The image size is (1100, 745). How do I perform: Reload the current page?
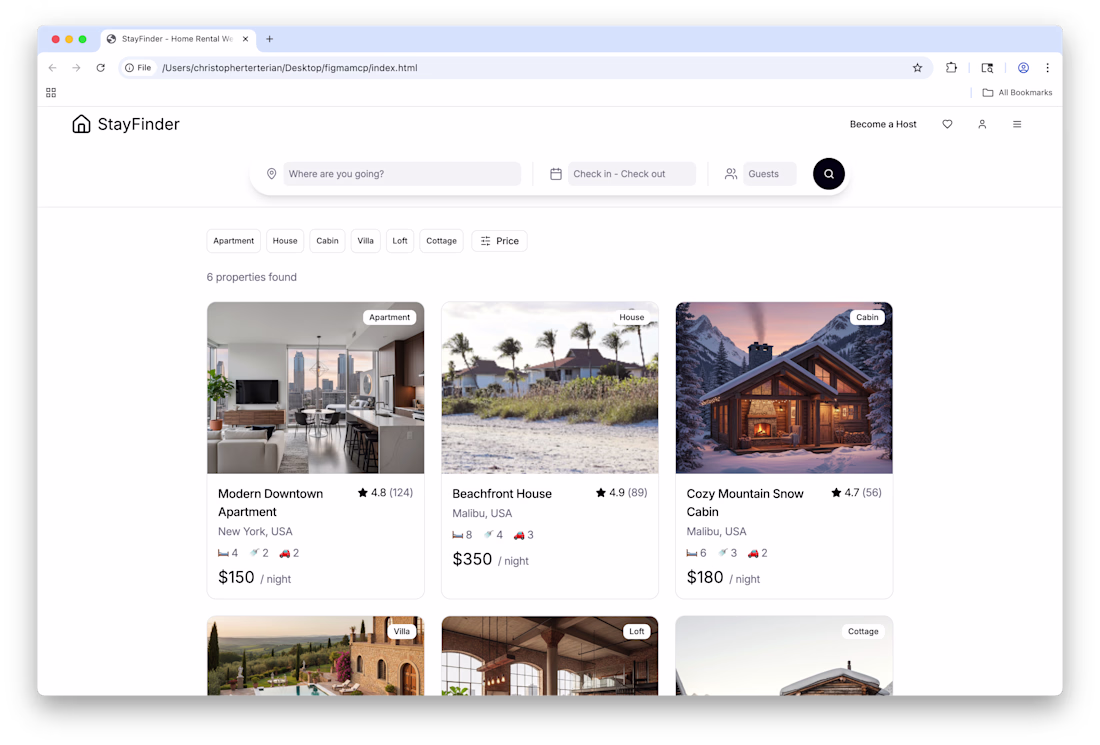click(100, 68)
